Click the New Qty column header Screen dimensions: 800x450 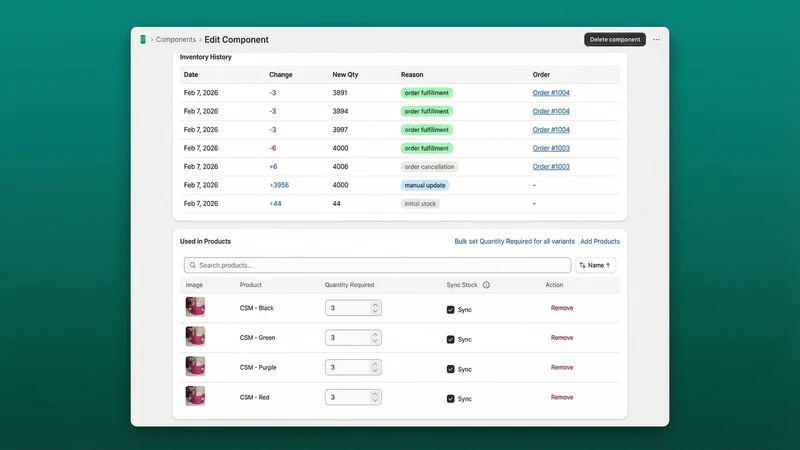pos(345,74)
